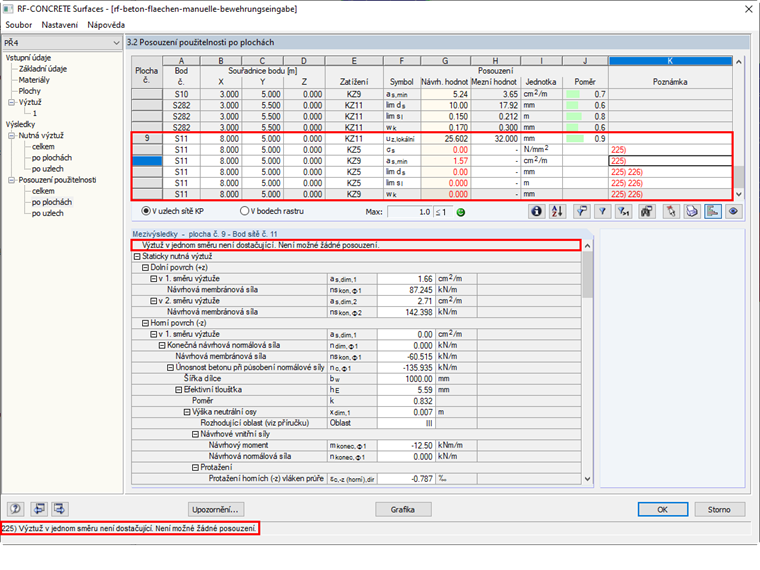Click the A-Z sort results icon

click(557, 211)
